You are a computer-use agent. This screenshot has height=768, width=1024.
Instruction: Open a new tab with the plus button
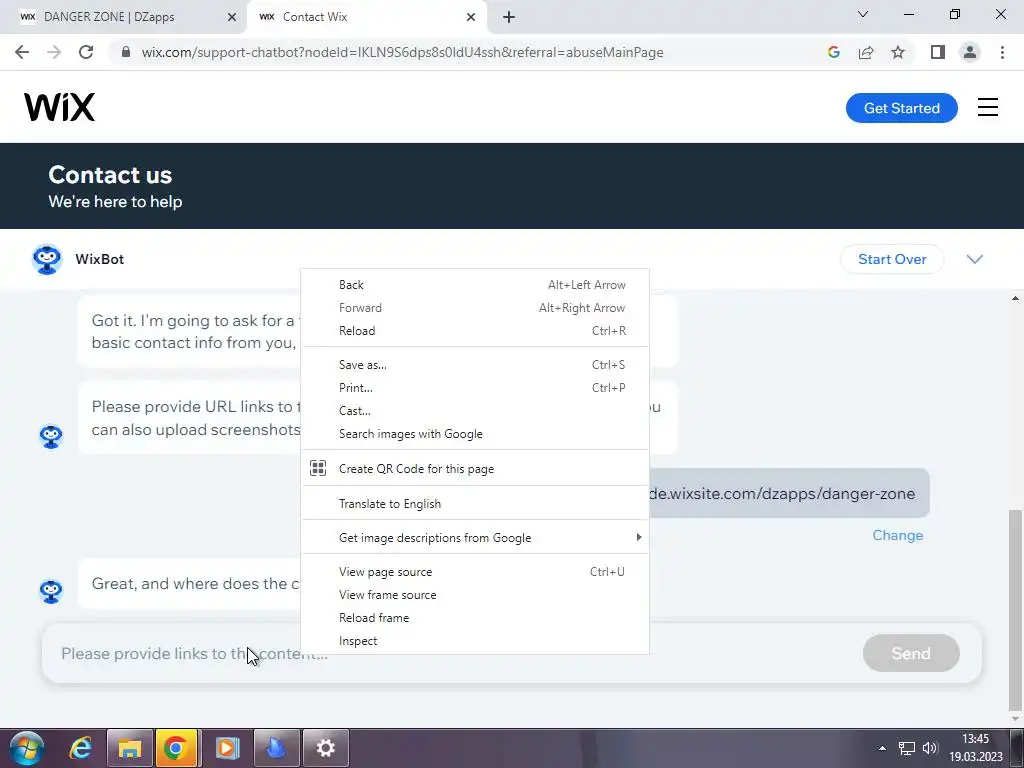pyautogui.click(x=509, y=17)
